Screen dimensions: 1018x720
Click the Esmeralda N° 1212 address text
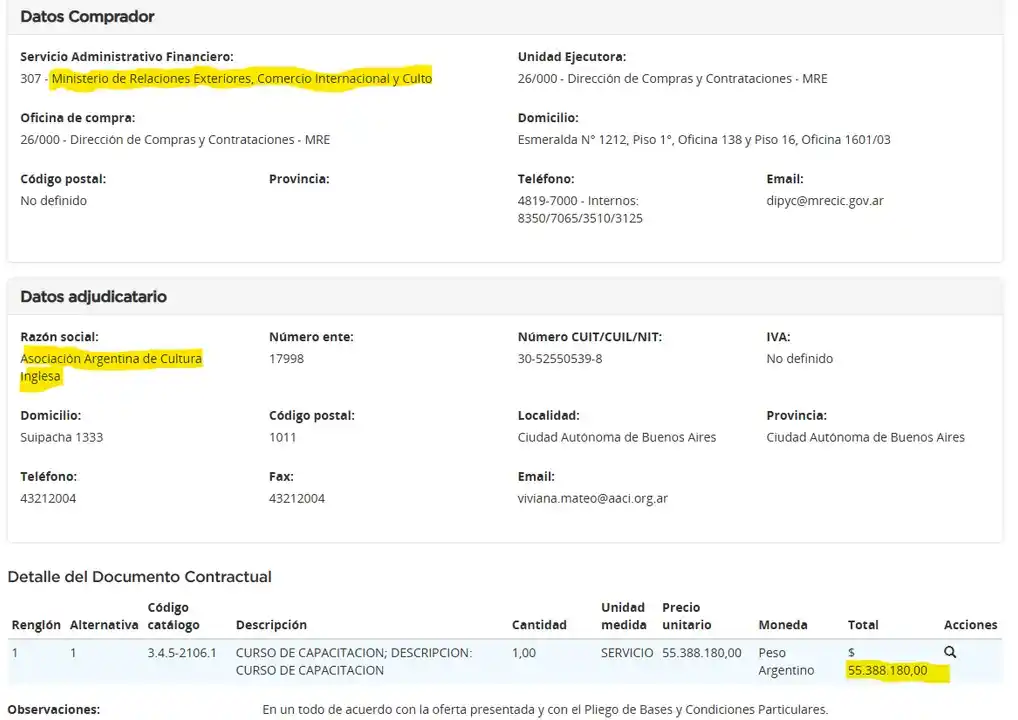pos(704,140)
